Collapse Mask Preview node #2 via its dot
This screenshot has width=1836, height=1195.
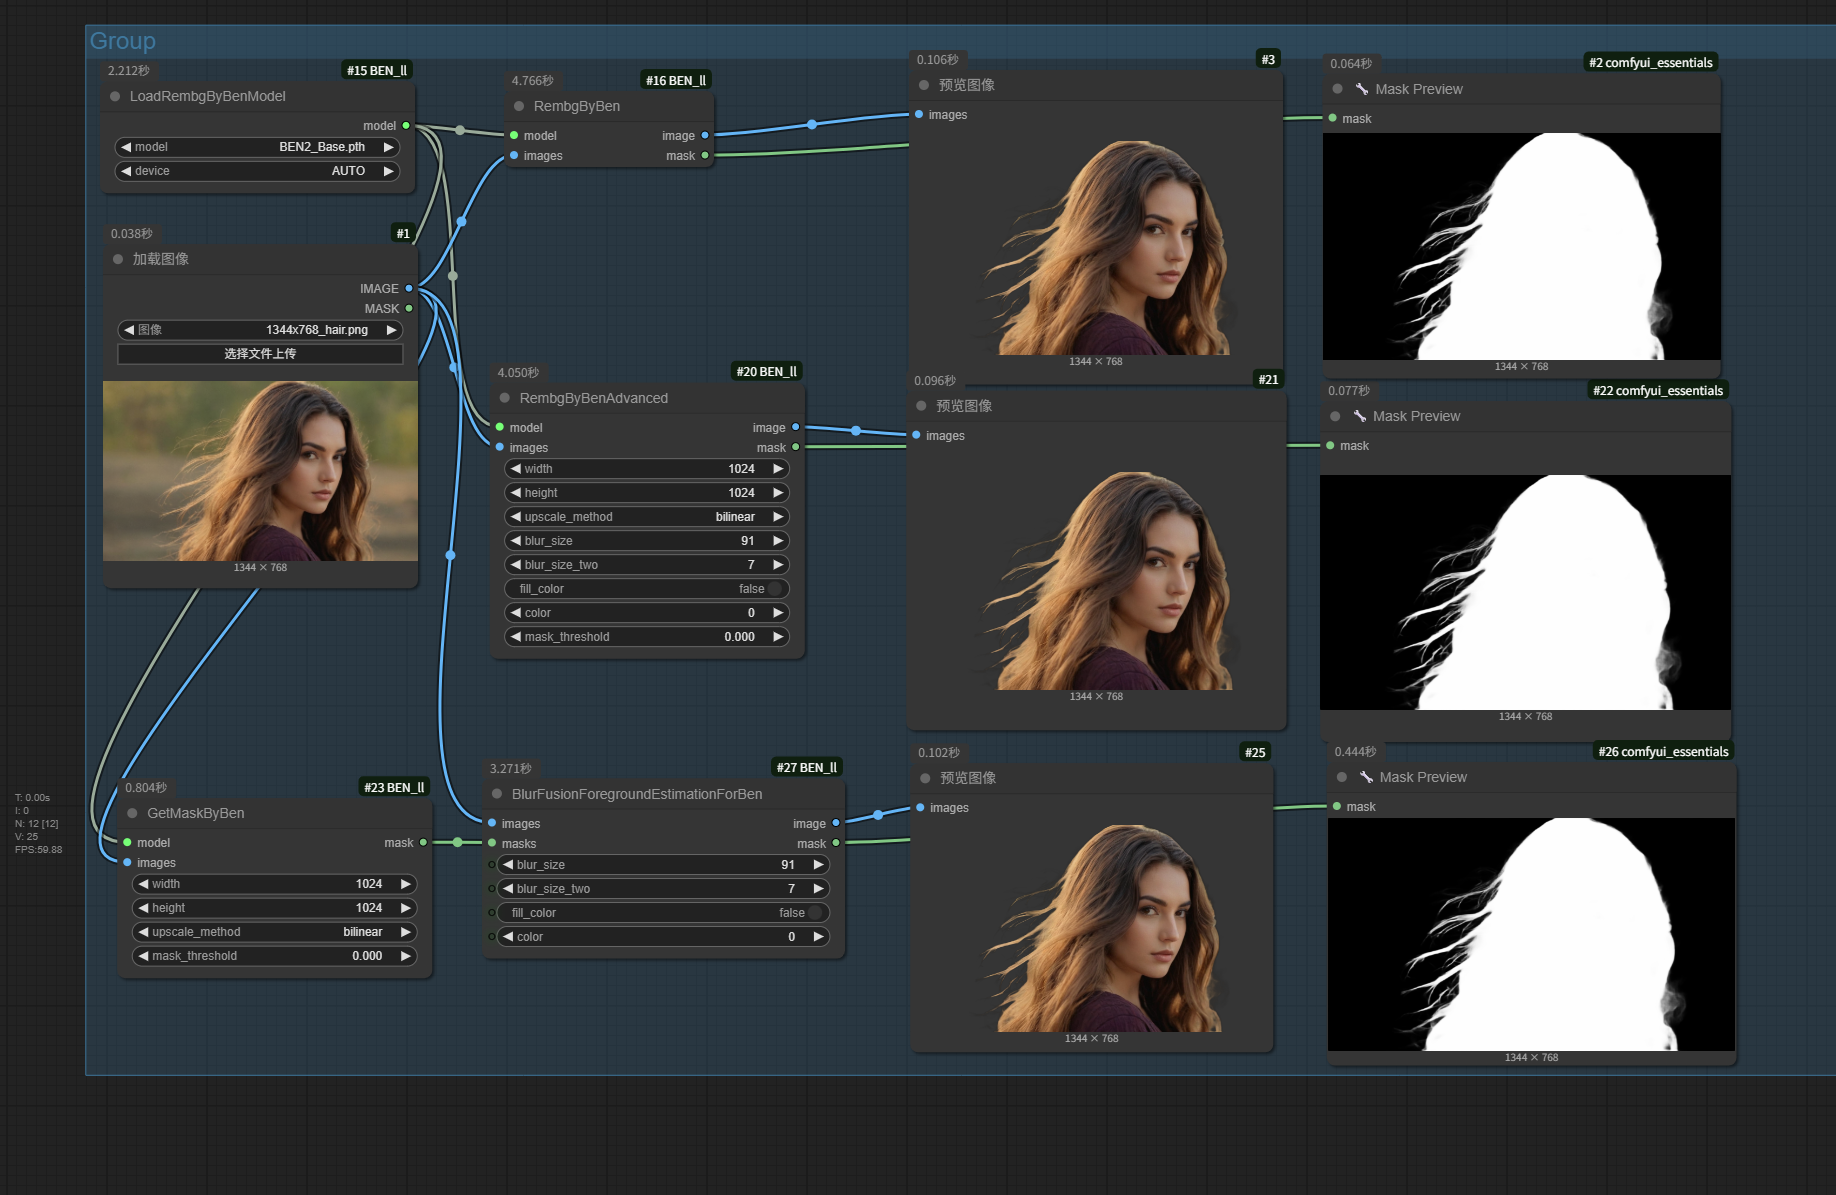coord(1338,90)
